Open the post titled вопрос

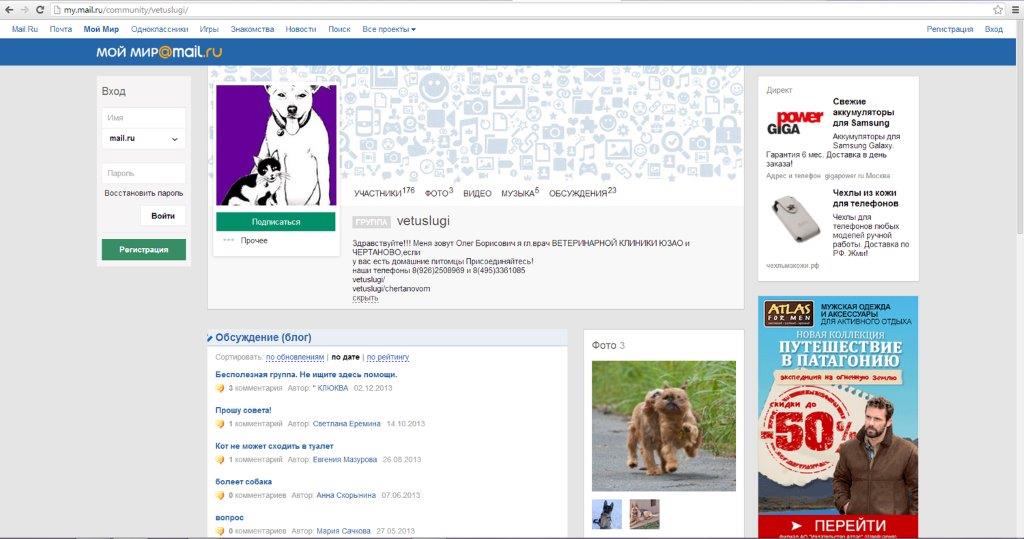229,517
